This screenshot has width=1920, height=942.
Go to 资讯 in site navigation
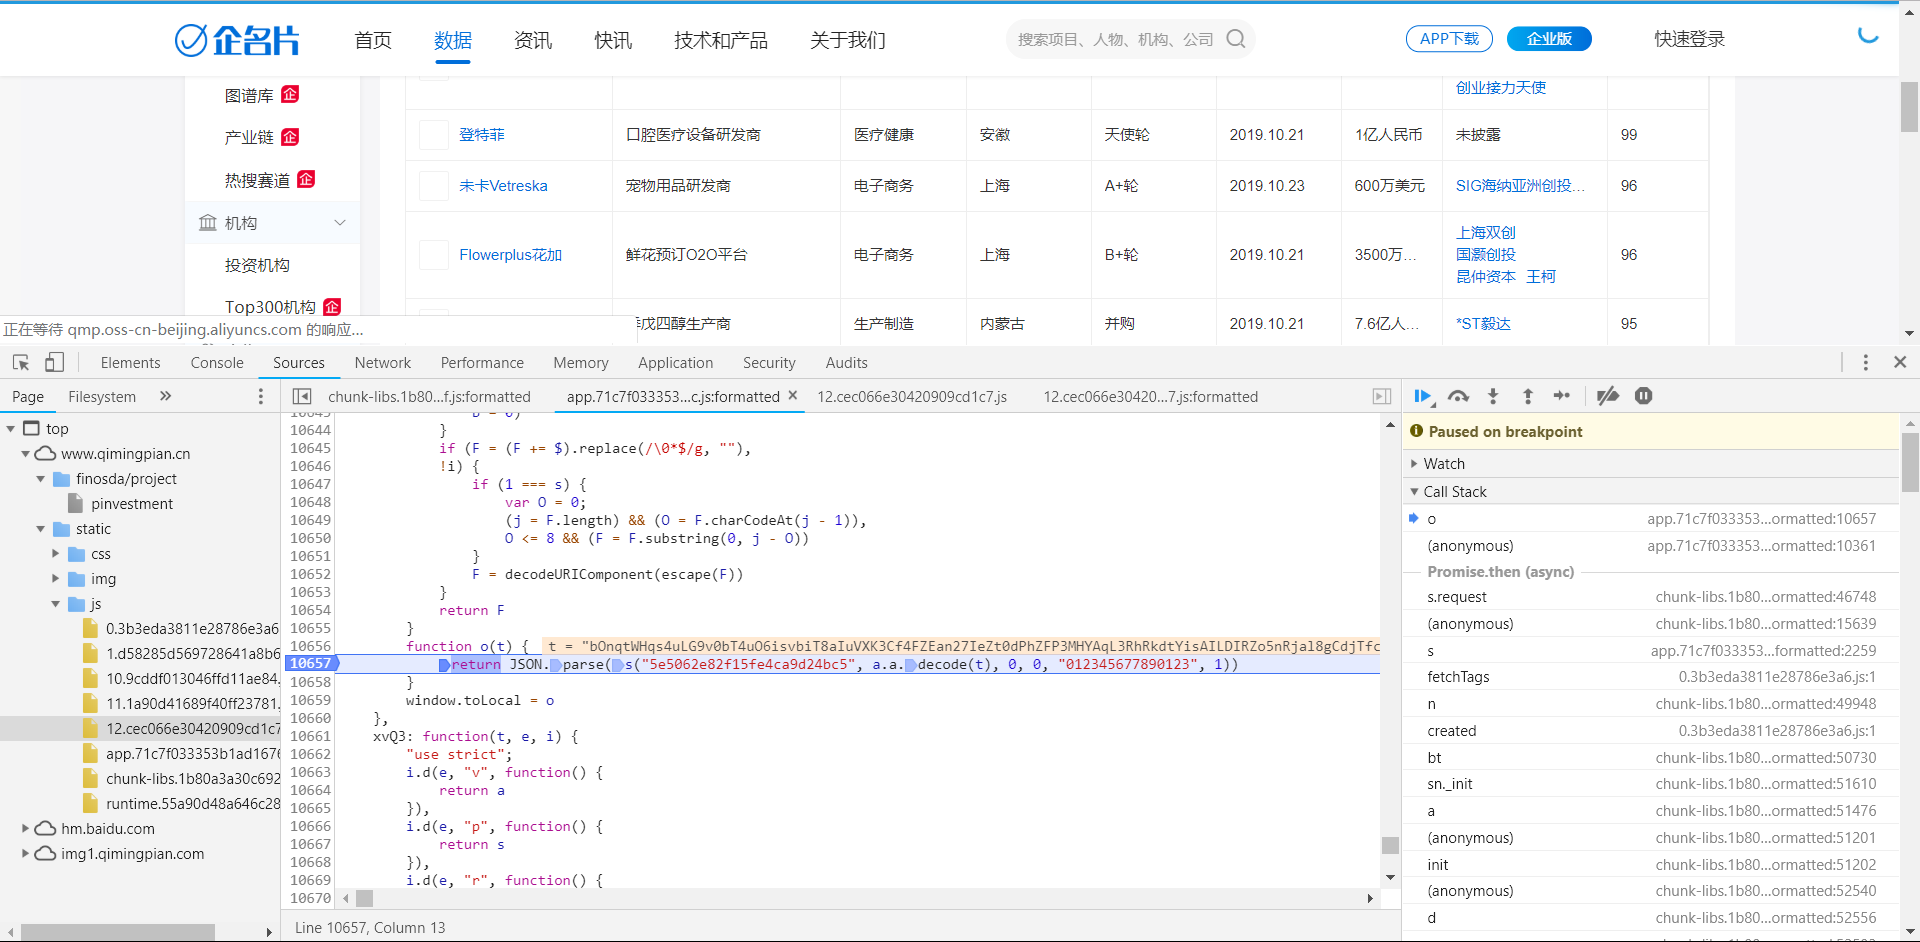pyautogui.click(x=533, y=40)
